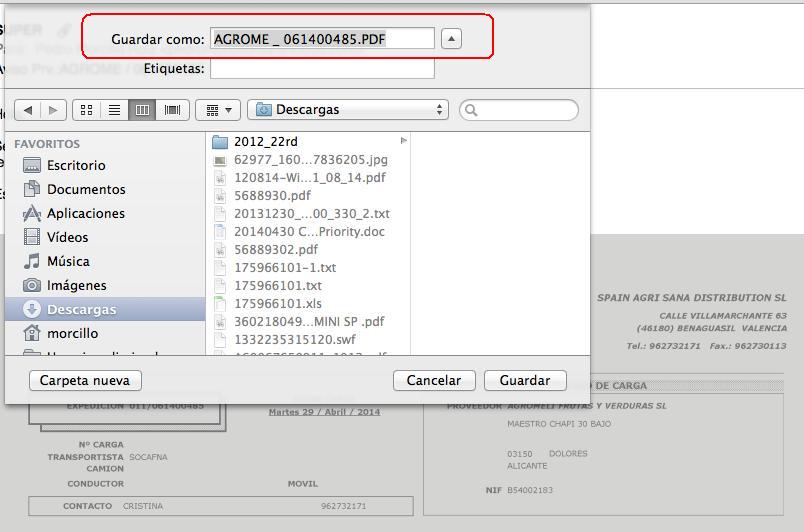The width and height of the screenshot is (804, 532).
Task: Open the Descargas location popup
Action: click(x=348, y=110)
